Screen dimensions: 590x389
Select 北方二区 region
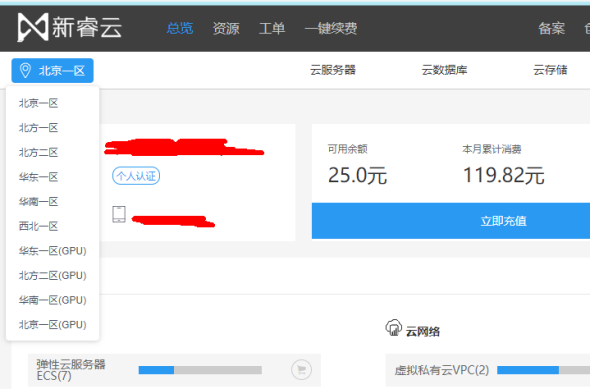pos(38,152)
